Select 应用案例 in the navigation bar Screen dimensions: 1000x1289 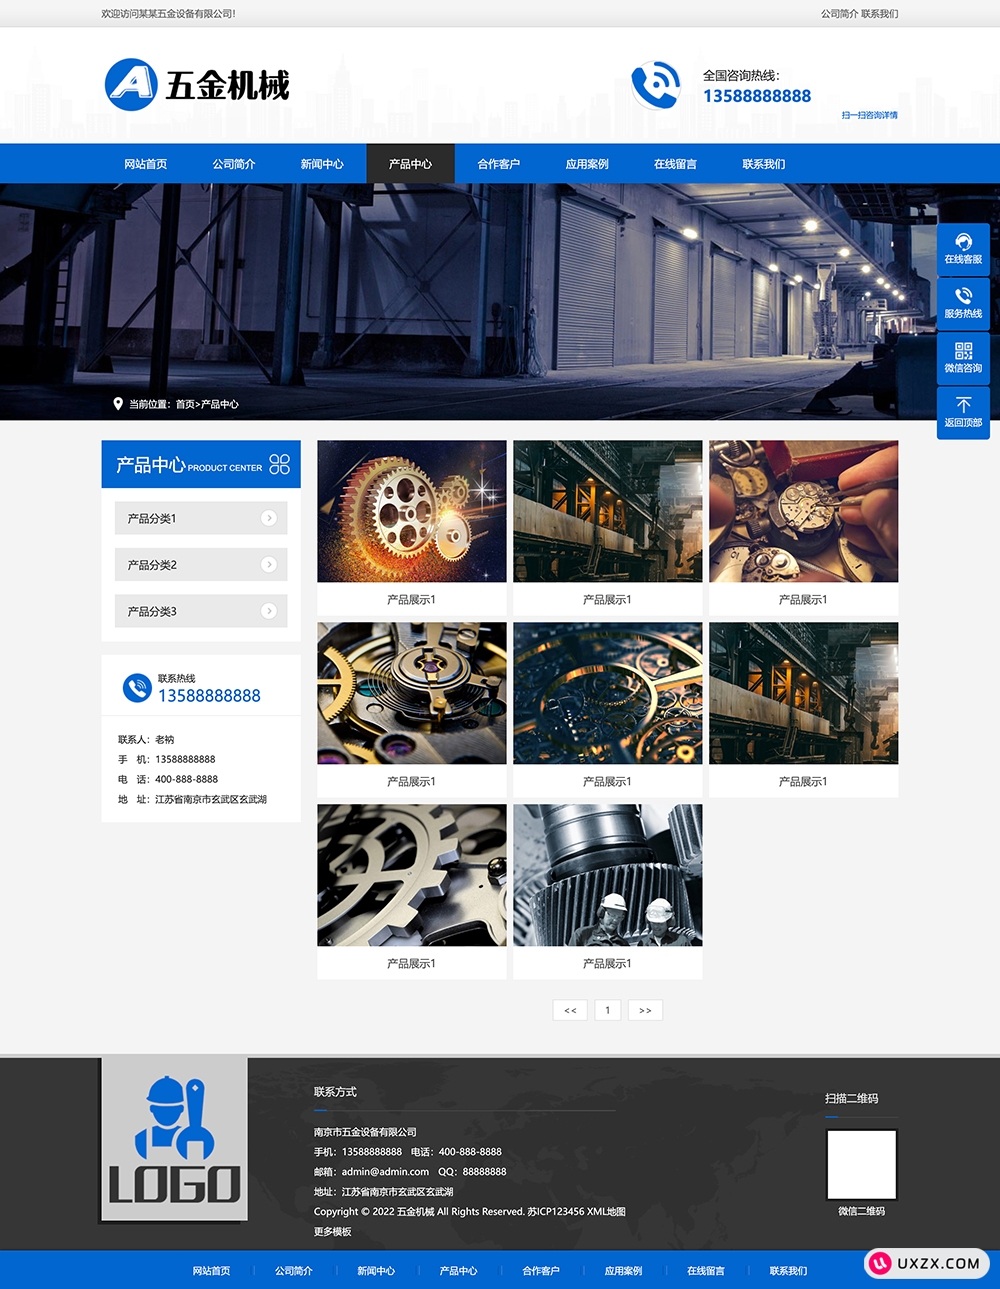[x=587, y=164]
